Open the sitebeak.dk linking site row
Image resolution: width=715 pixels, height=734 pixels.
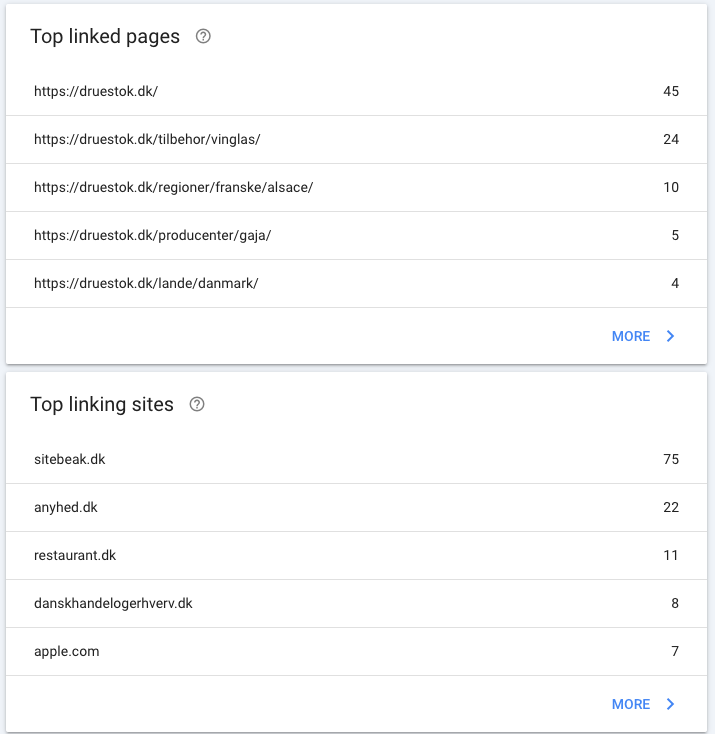(356, 459)
